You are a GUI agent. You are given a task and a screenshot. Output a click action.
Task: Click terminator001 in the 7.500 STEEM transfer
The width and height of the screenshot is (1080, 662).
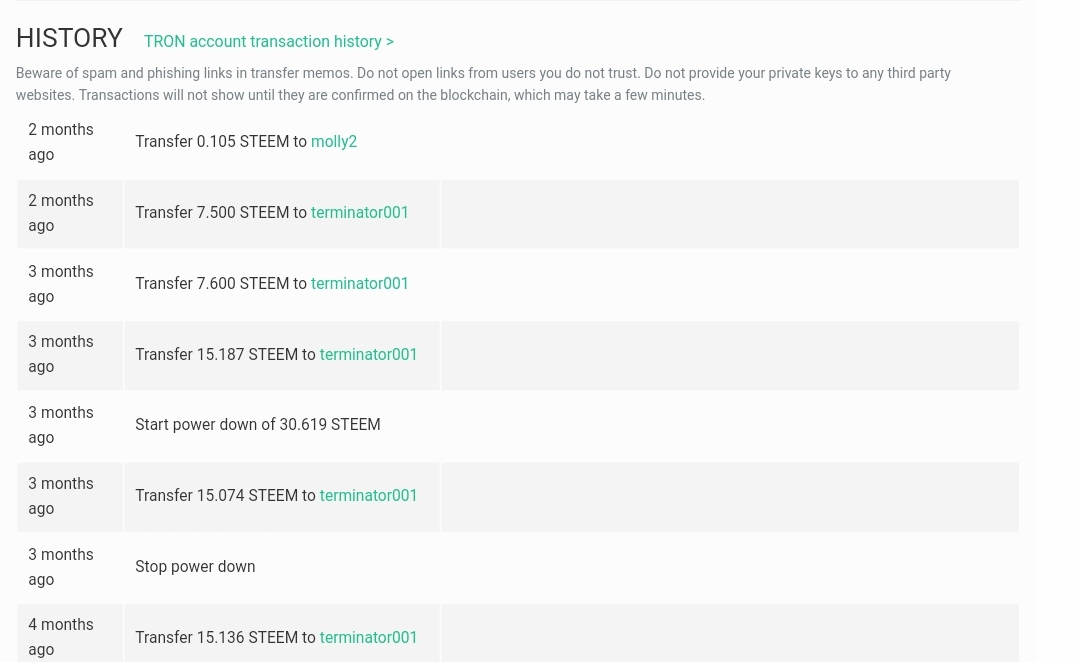click(x=359, y=213)
